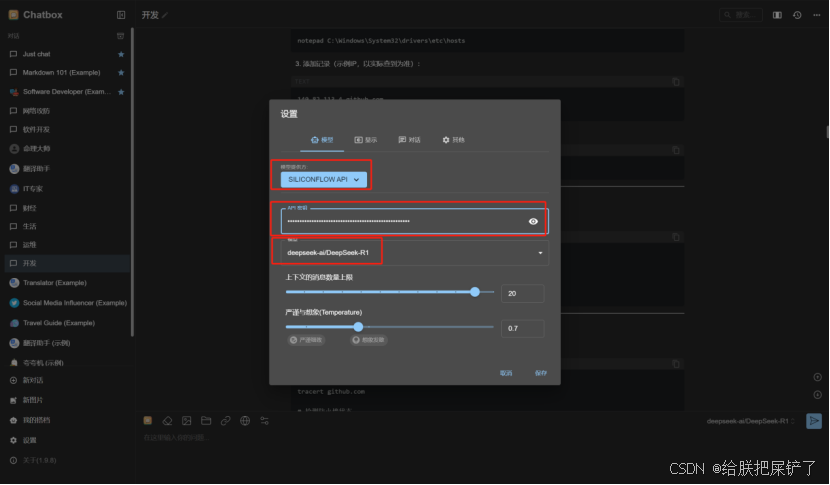830x485 pixels.
Task: Open the three-dot more menu in top bar
Action: pos(817,15)
